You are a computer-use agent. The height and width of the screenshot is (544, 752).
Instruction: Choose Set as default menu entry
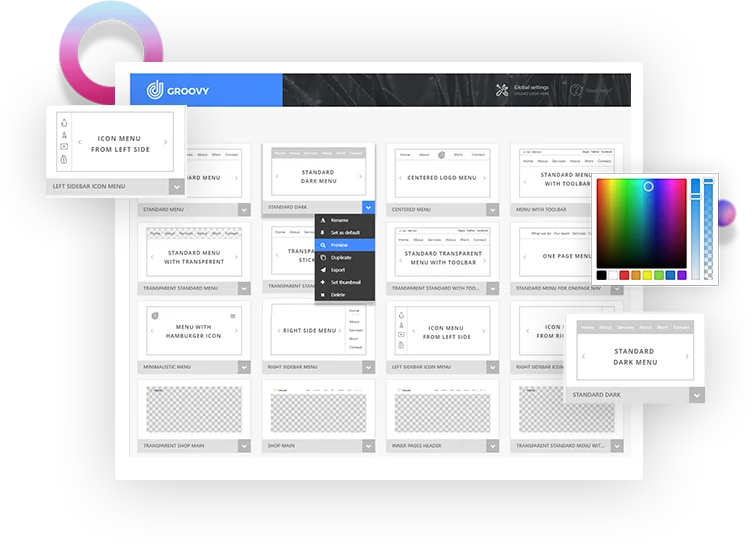pos(345,233)
